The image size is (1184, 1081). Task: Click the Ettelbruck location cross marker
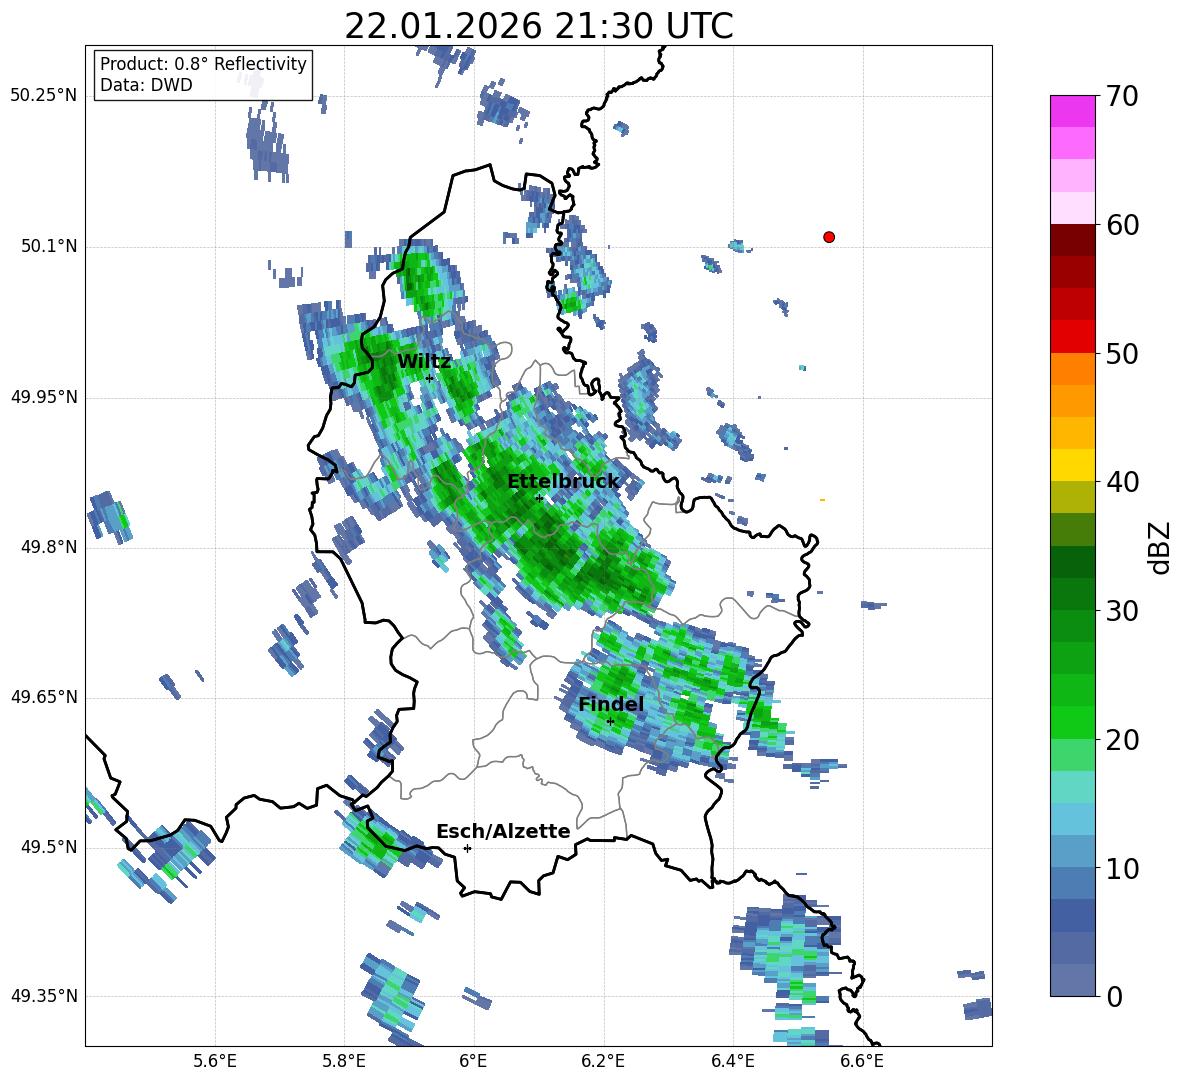(x=538, y=498)
